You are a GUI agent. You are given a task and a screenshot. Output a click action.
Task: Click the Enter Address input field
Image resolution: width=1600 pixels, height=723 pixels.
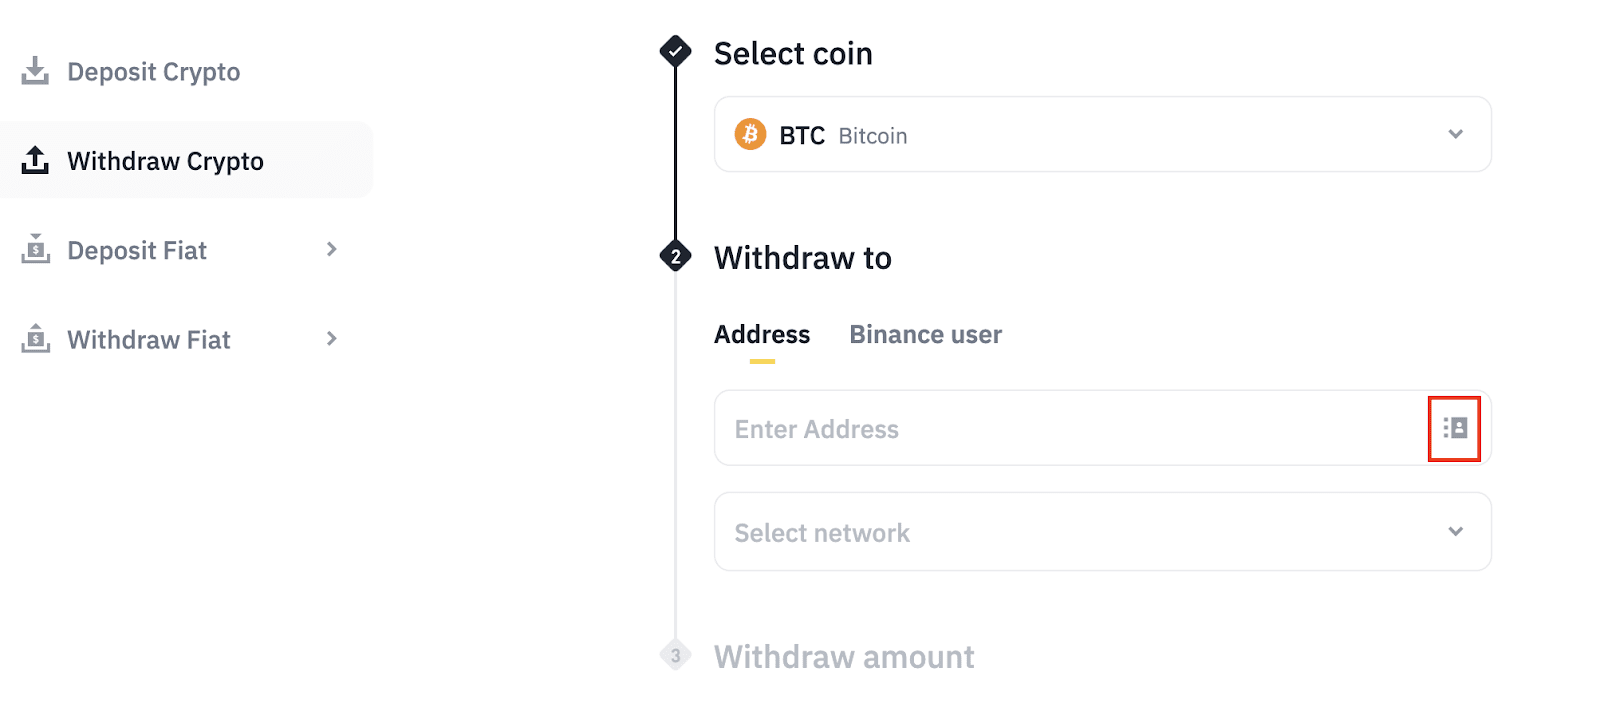click(x=1070, y=429)
